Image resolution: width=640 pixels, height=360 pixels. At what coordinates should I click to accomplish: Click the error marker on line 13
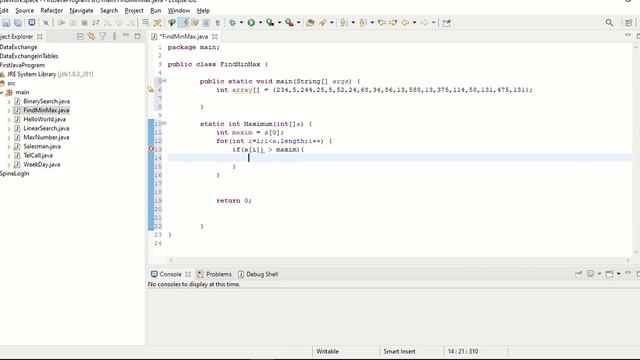pos(151,149)
